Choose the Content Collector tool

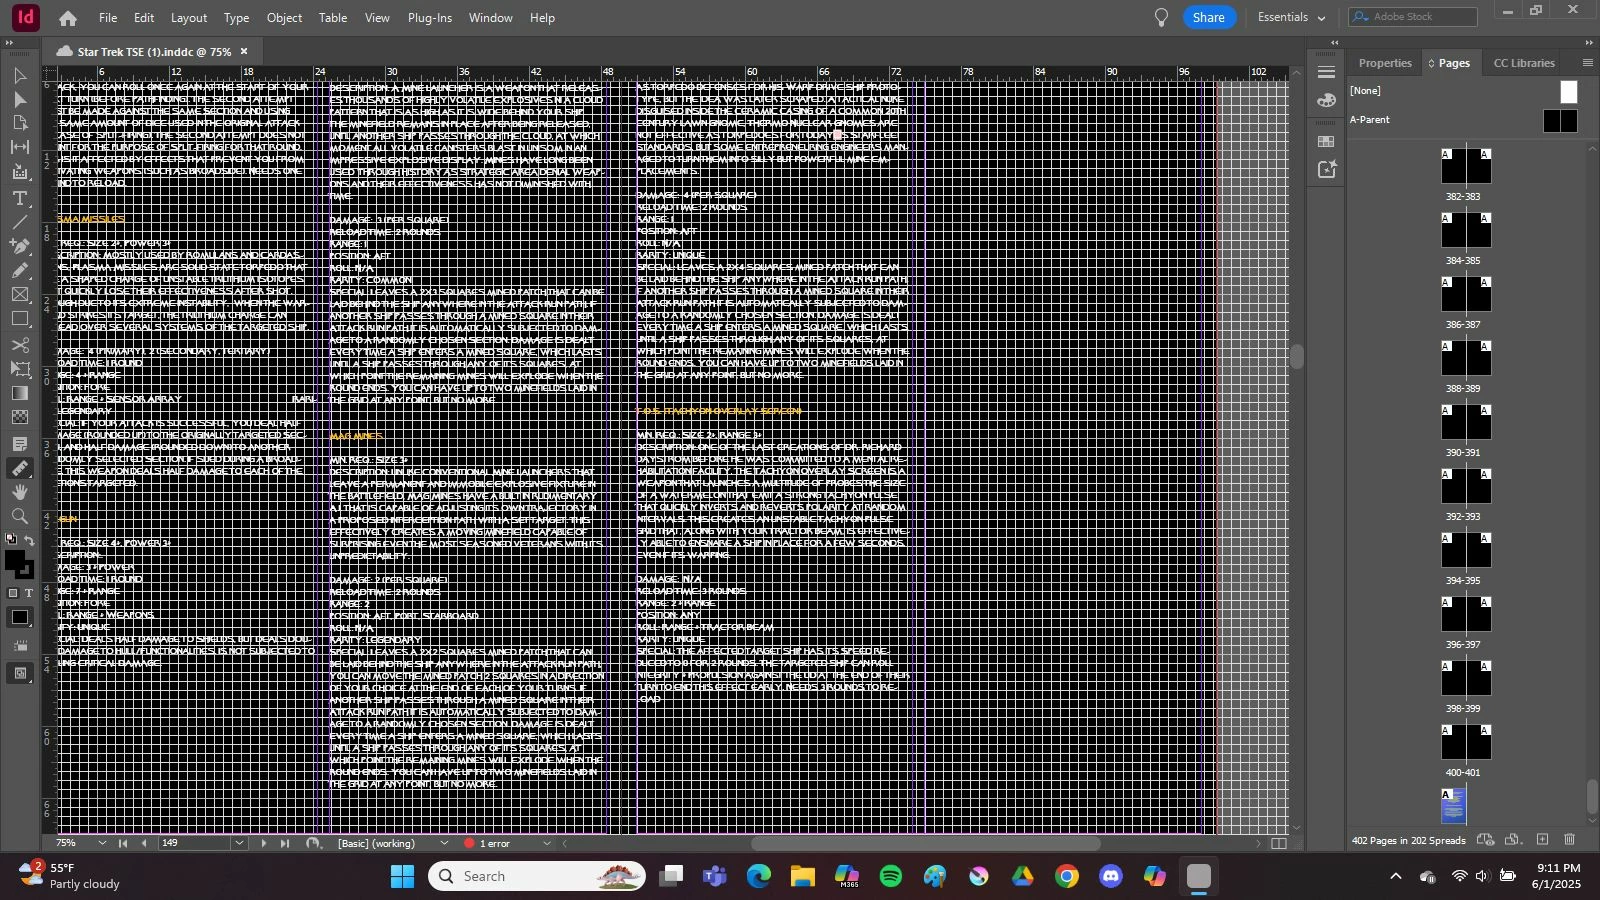[x=20, y=173]
